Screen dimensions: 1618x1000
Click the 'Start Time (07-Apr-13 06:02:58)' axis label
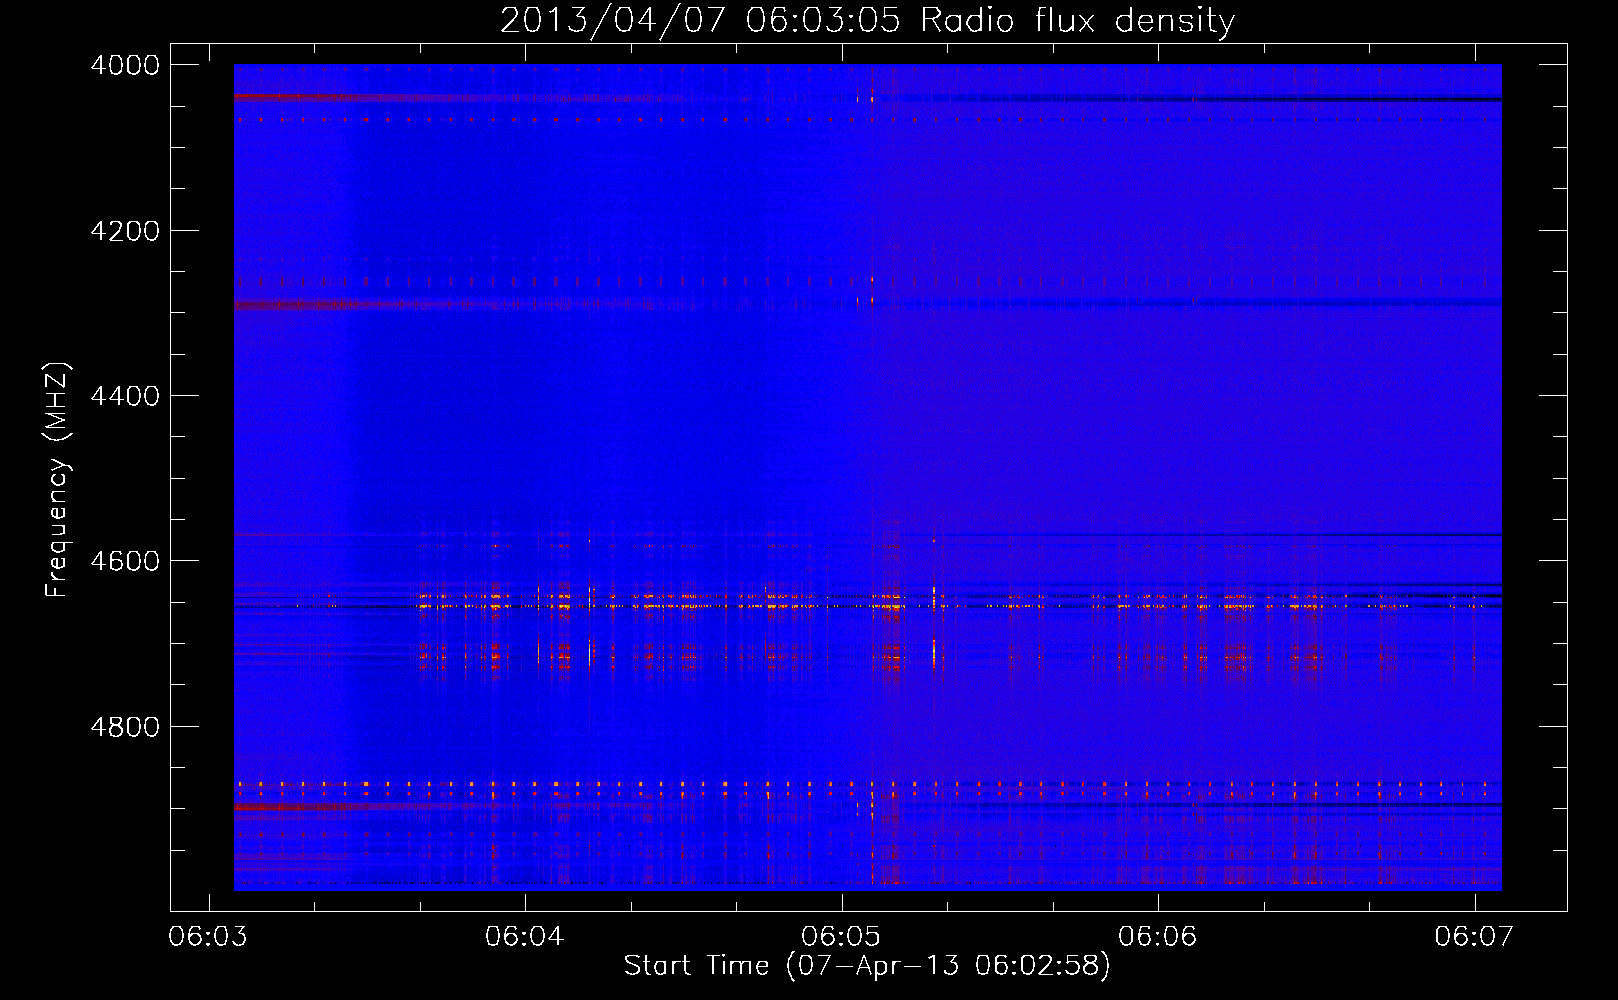(x=867, y=966)
